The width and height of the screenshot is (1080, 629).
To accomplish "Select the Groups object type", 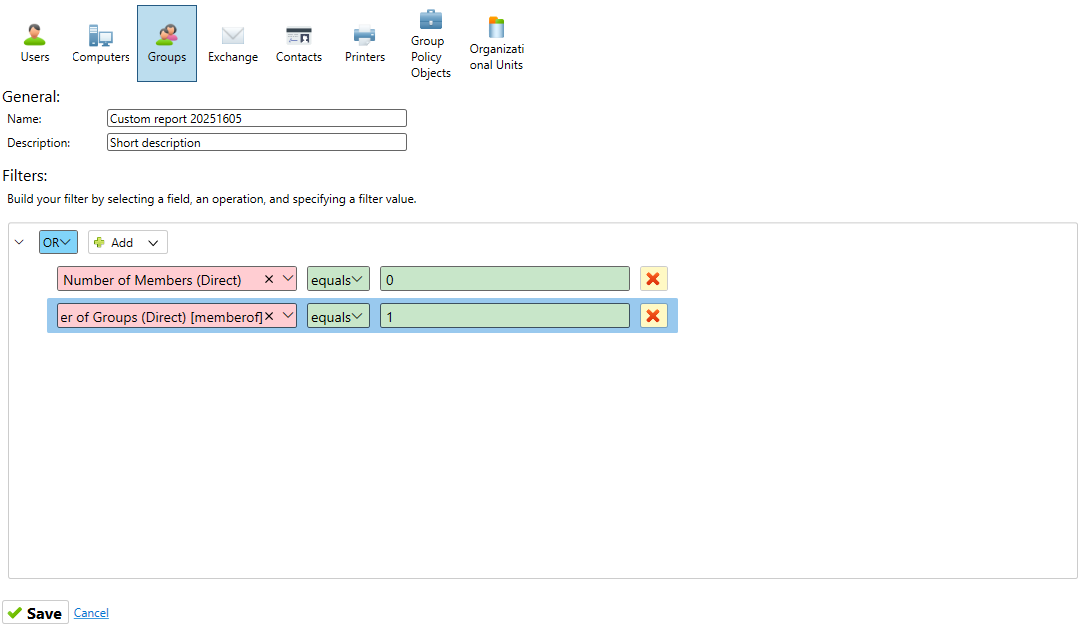I will pos(167,43).
